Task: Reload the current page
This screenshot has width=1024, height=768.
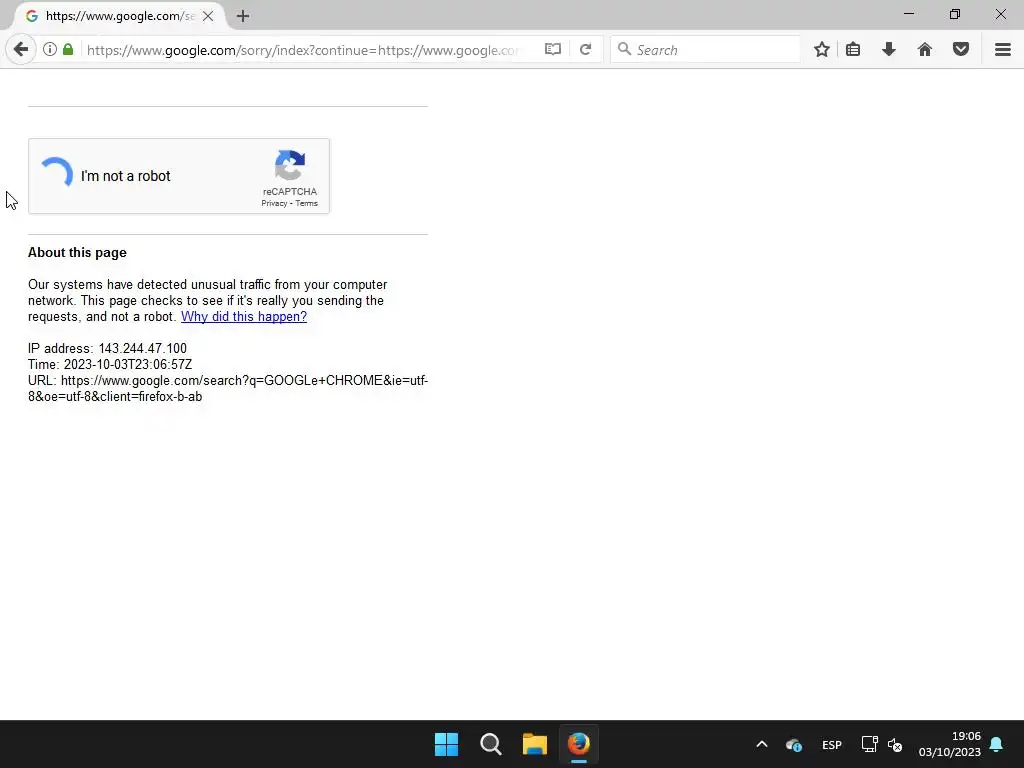Action: (x=586, y=50)
